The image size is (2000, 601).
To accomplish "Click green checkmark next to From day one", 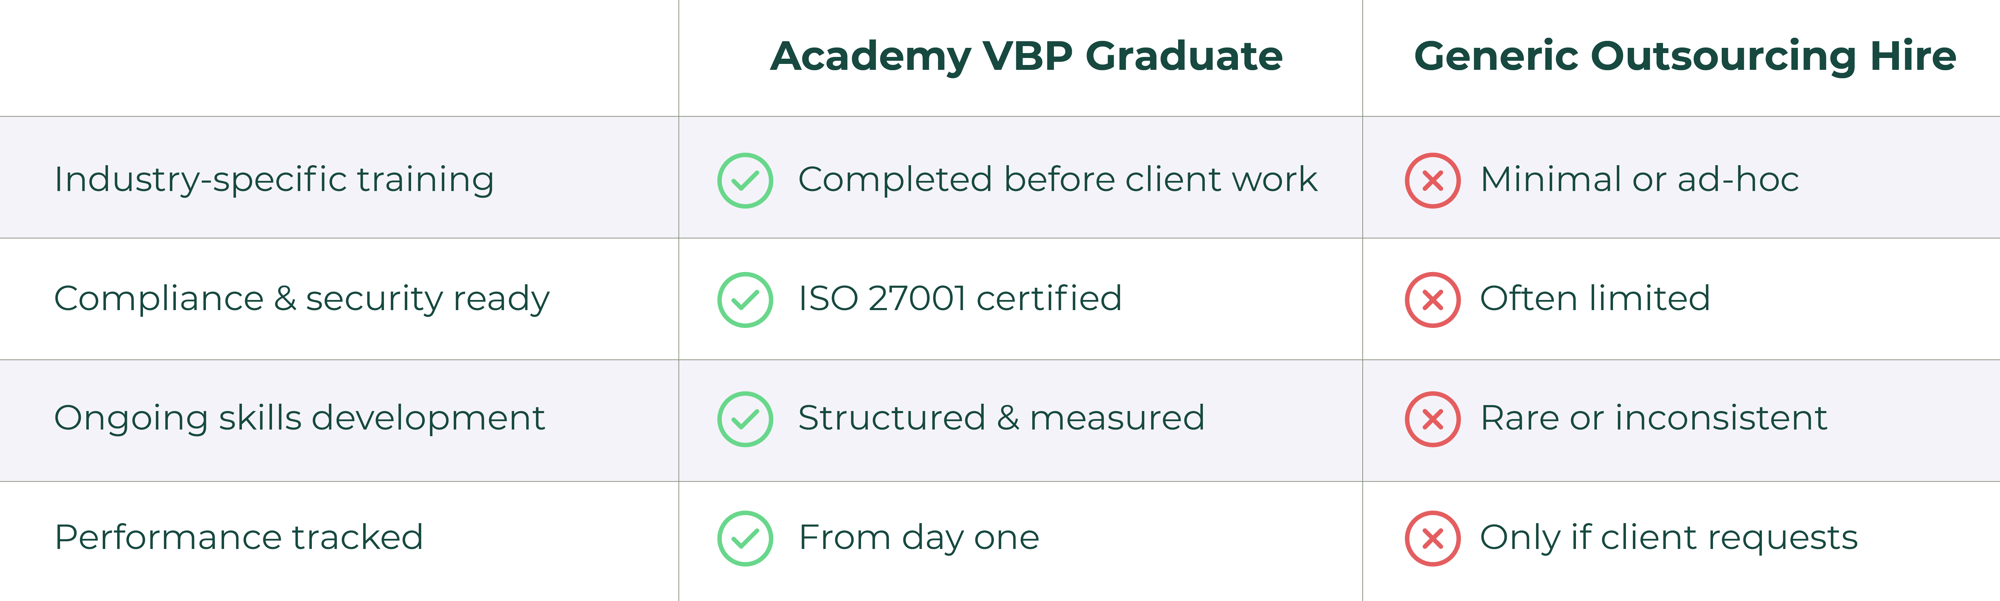I will [x=745, y=538].
